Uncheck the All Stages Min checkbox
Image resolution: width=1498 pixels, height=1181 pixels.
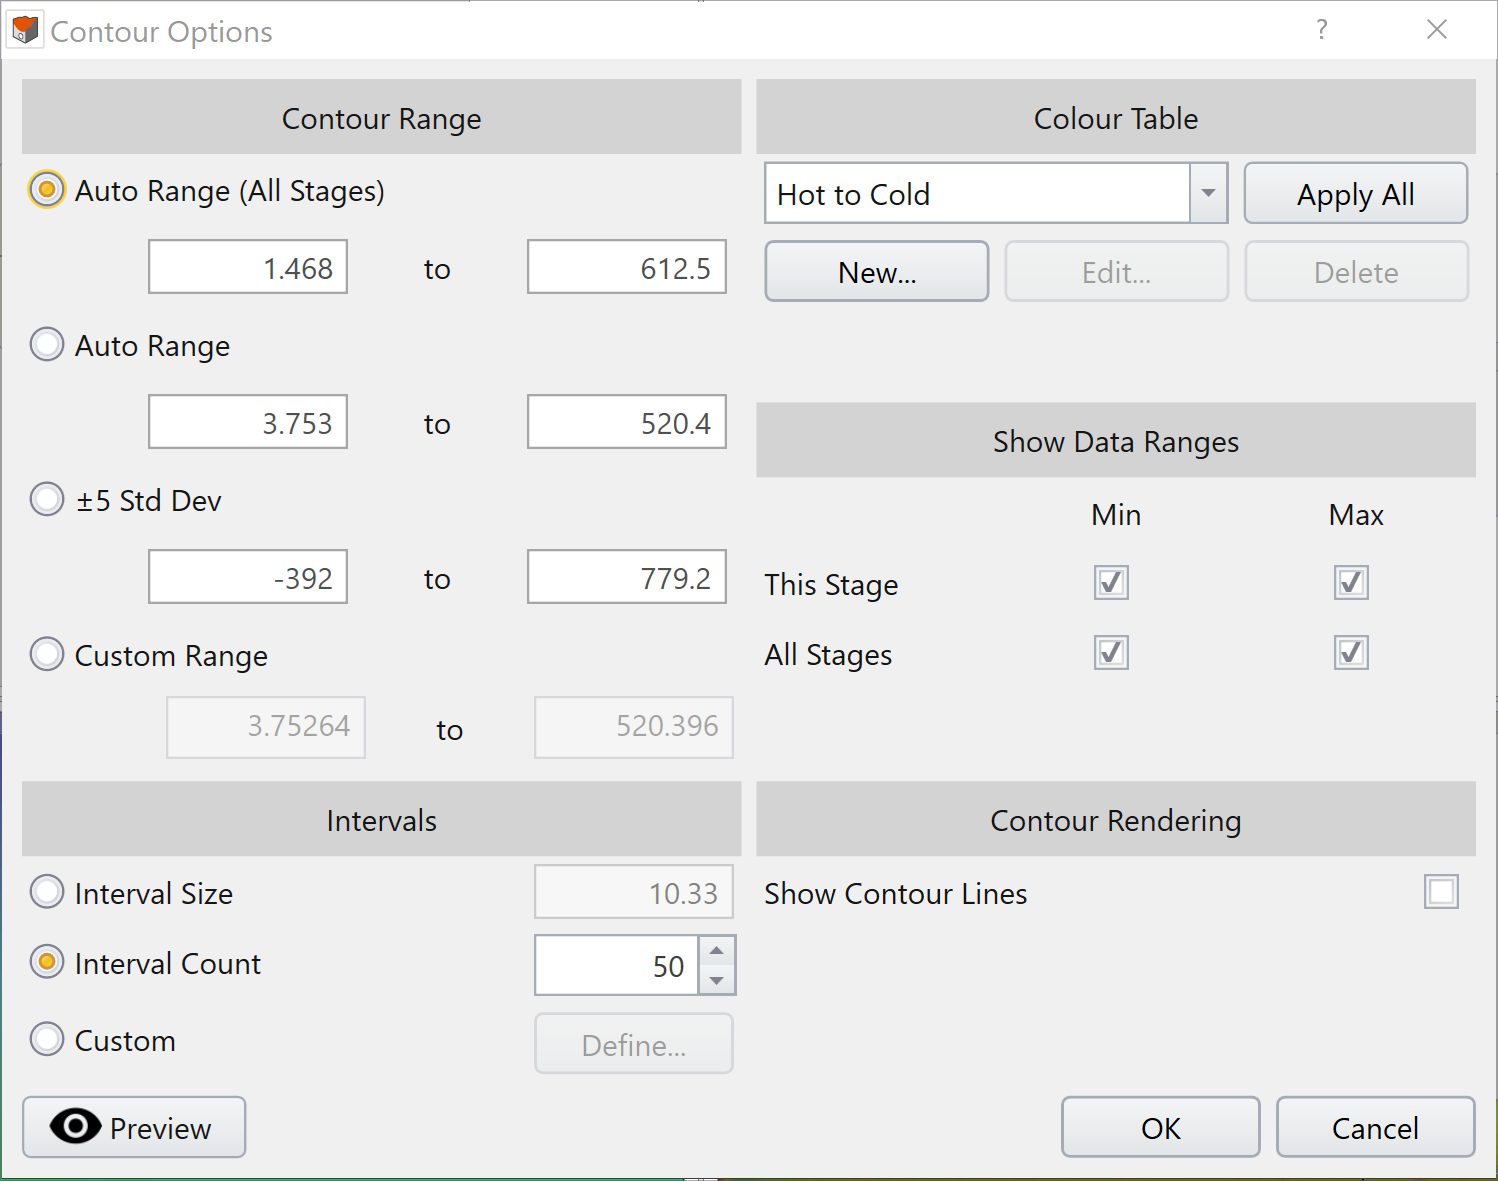pos(1111,653)
